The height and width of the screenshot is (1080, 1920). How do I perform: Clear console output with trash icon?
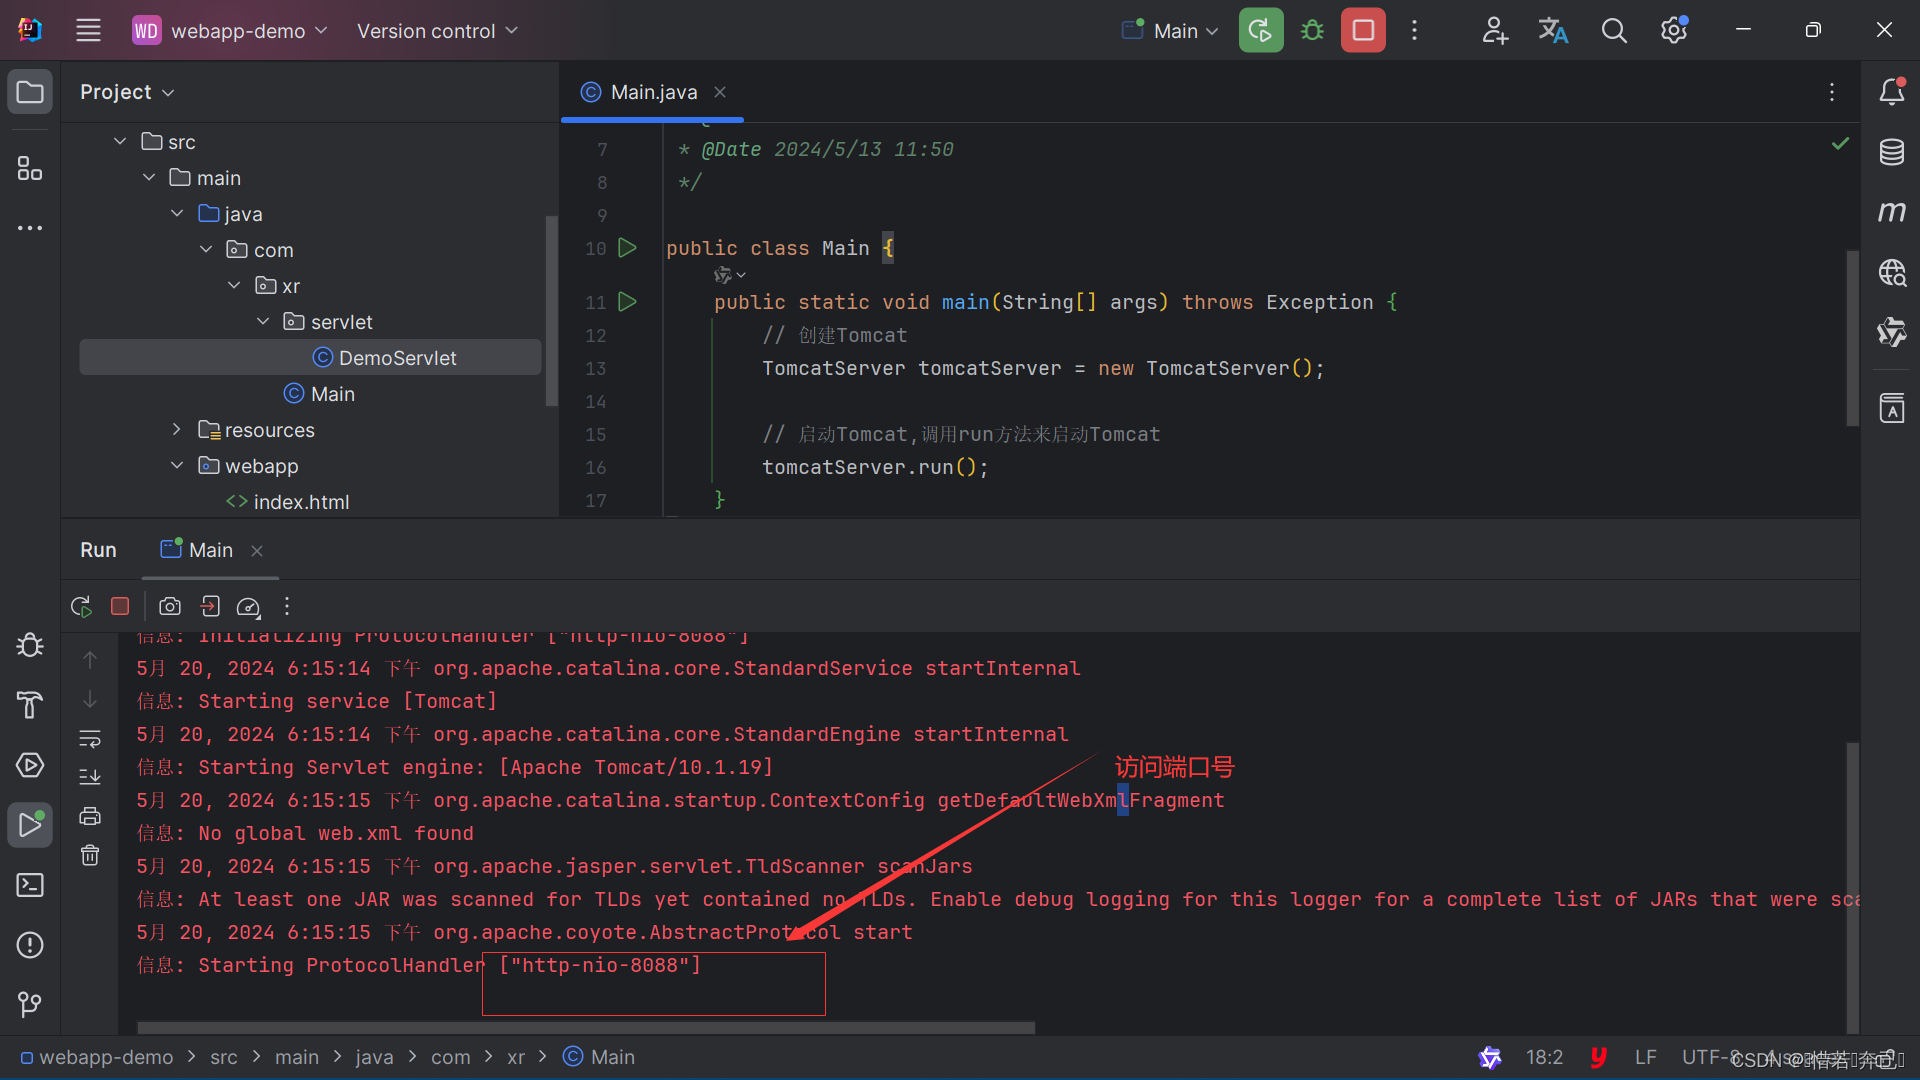click(x=90, y=855)
